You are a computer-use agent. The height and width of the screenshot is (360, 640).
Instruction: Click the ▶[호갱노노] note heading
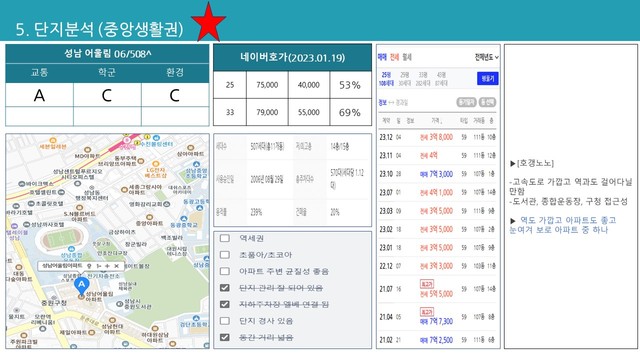coord(532,163)
